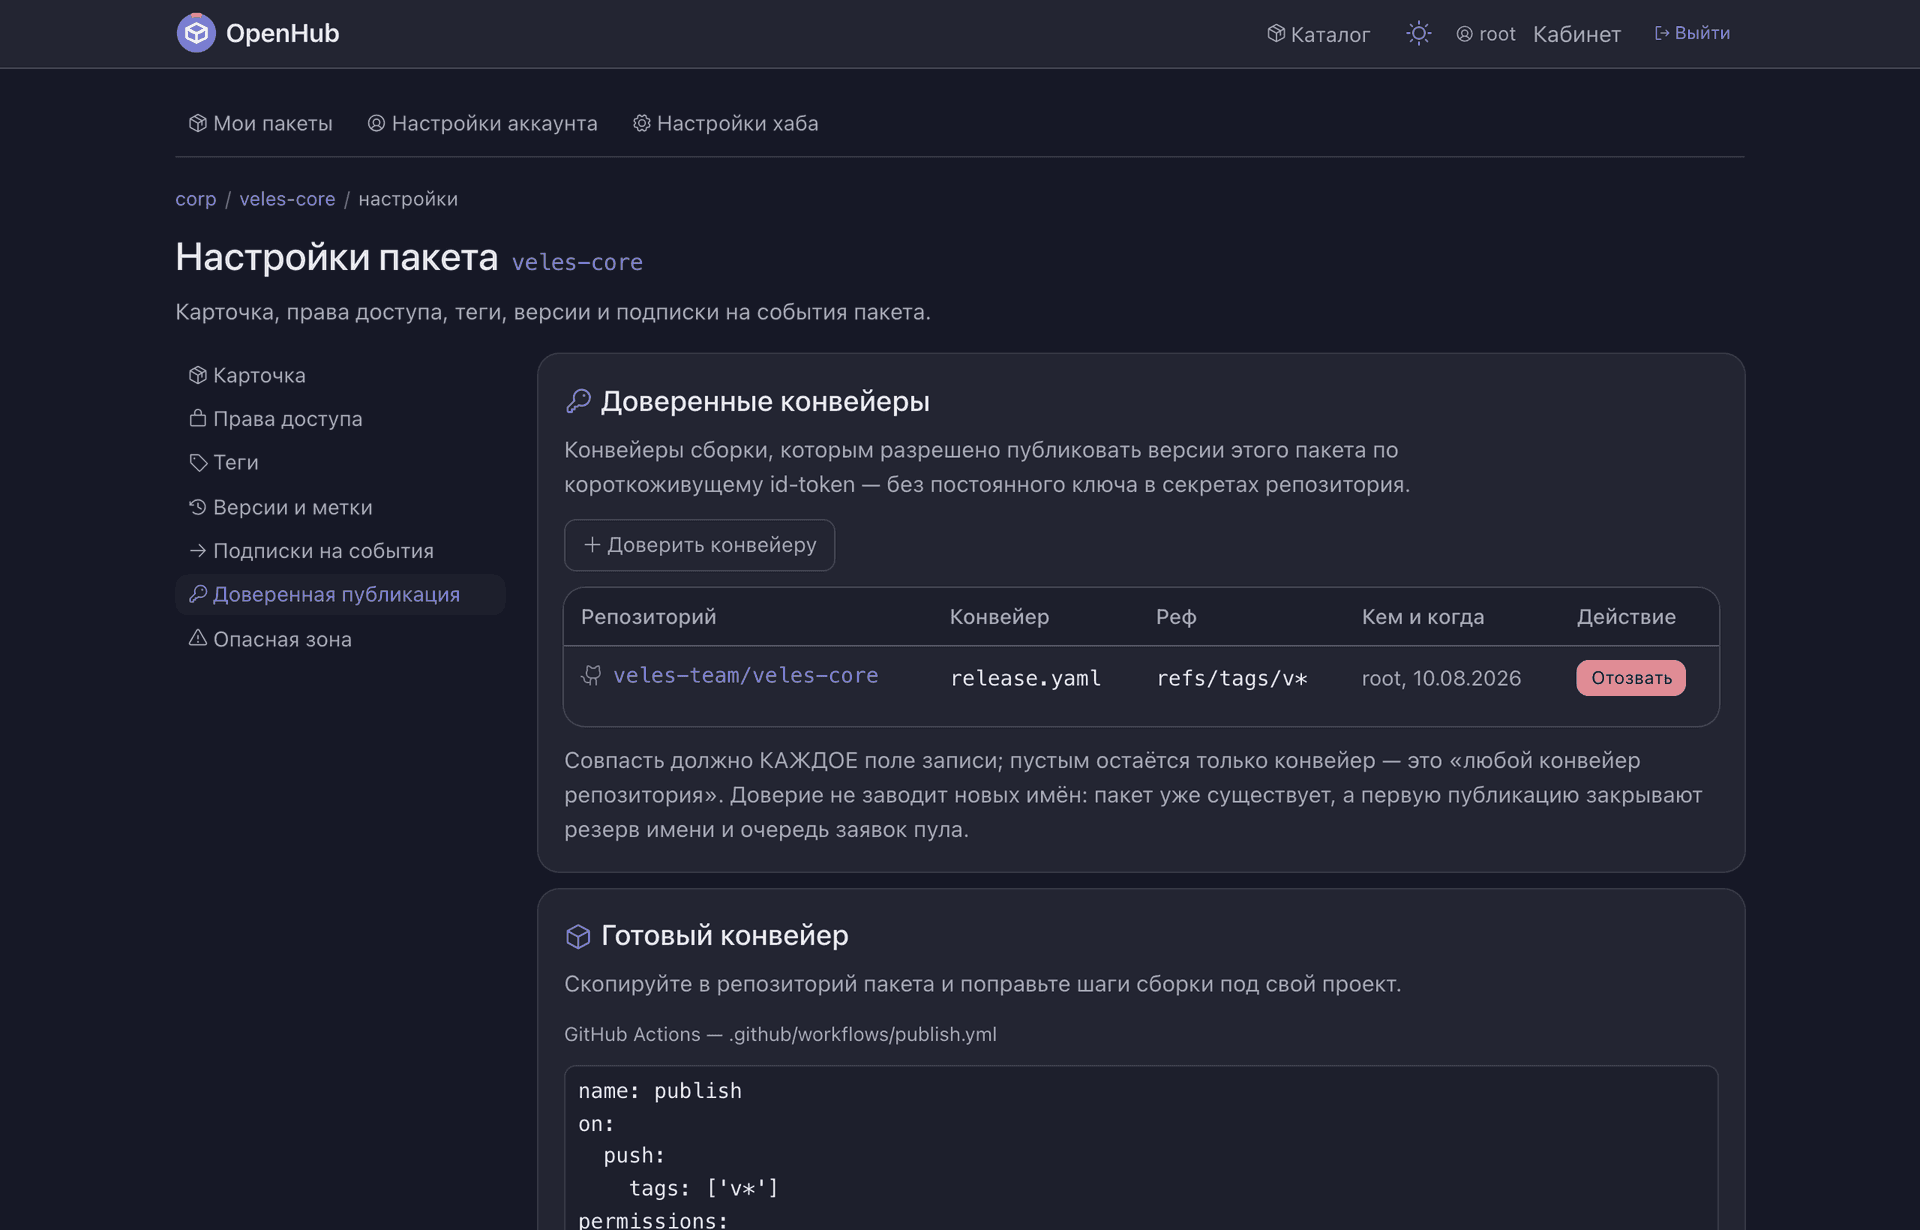Click the Доверить конвейеру button
This screenshot has height=1230, width=1920.
pyautogui.click(x=699, y=545)
